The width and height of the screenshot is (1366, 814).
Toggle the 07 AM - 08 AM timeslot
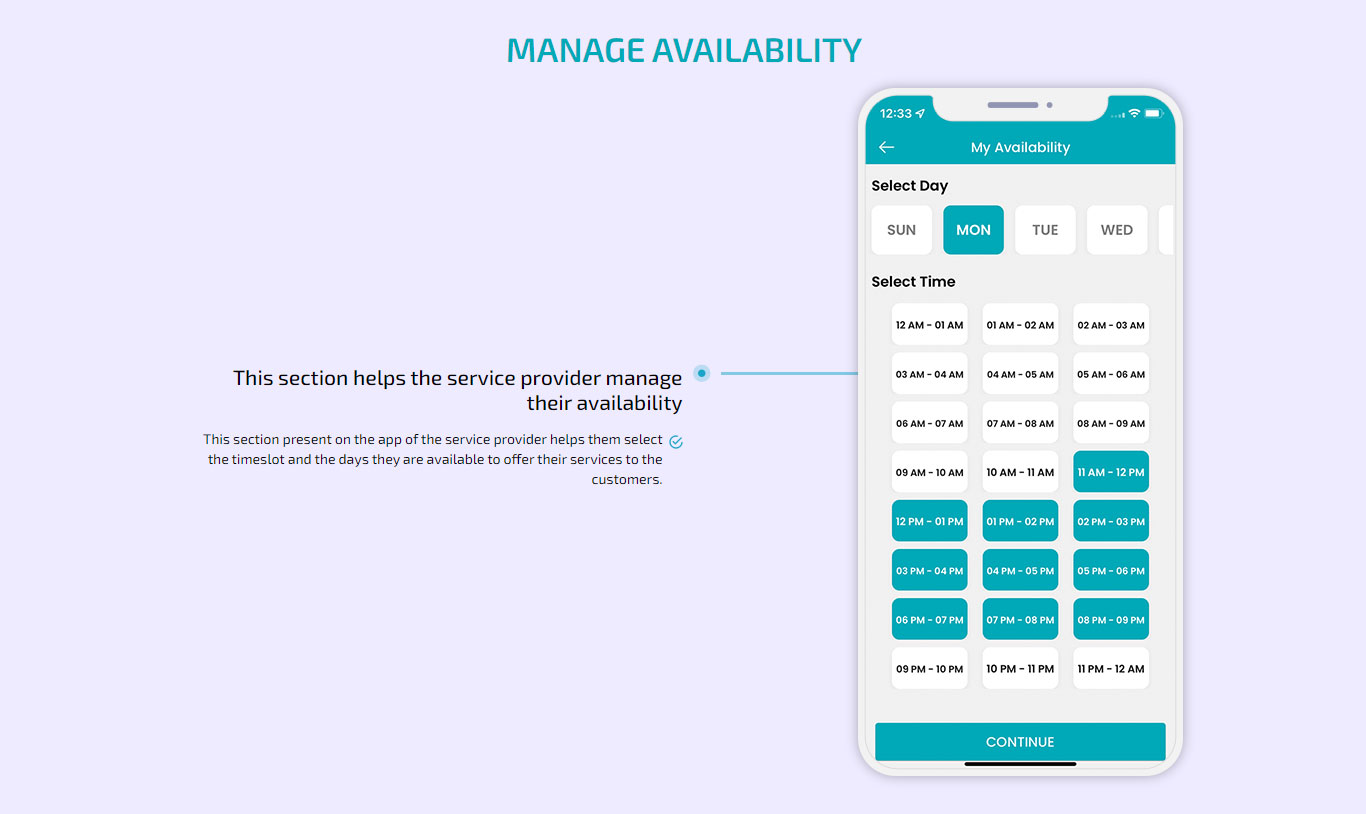tap(1020, 423)
